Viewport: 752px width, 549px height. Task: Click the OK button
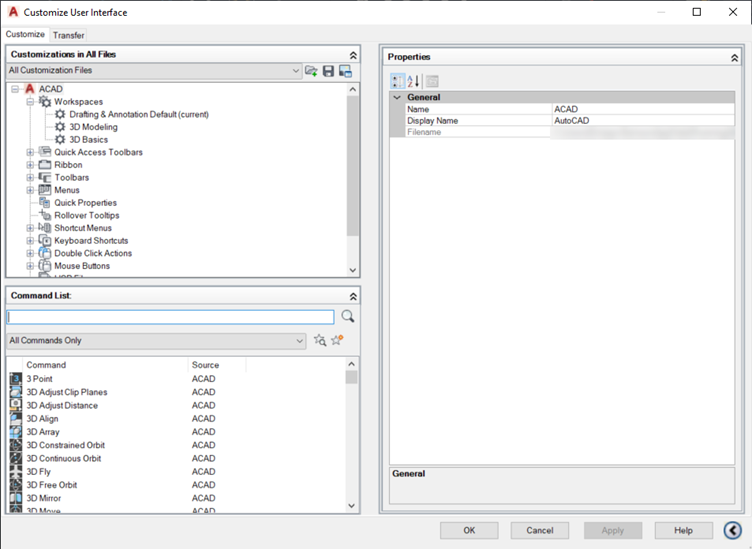click(x=469, y=530)
